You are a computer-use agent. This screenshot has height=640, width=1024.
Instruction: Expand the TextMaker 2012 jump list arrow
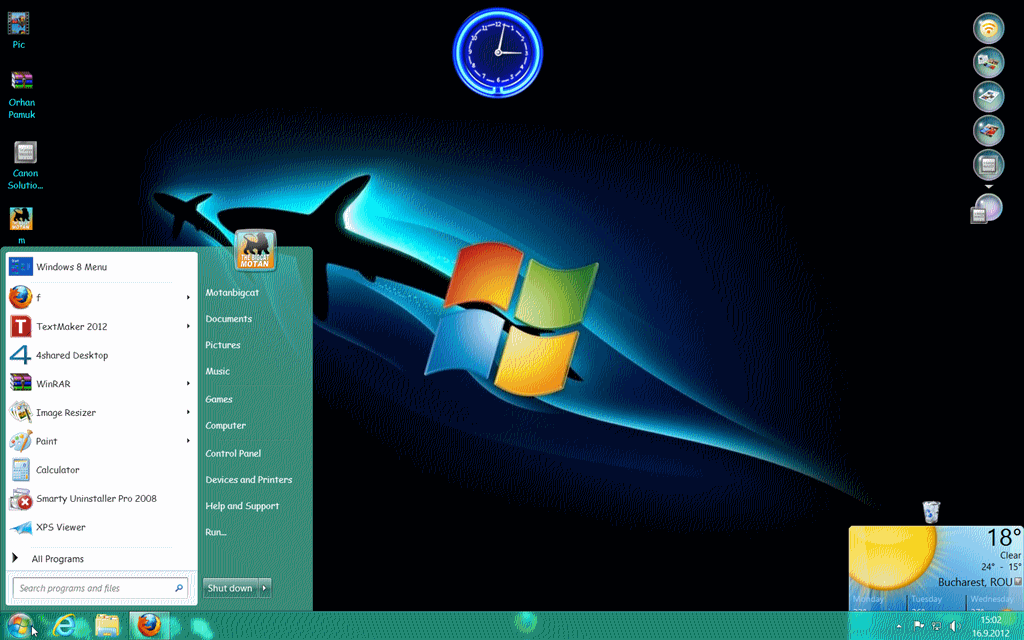[188, 326]
